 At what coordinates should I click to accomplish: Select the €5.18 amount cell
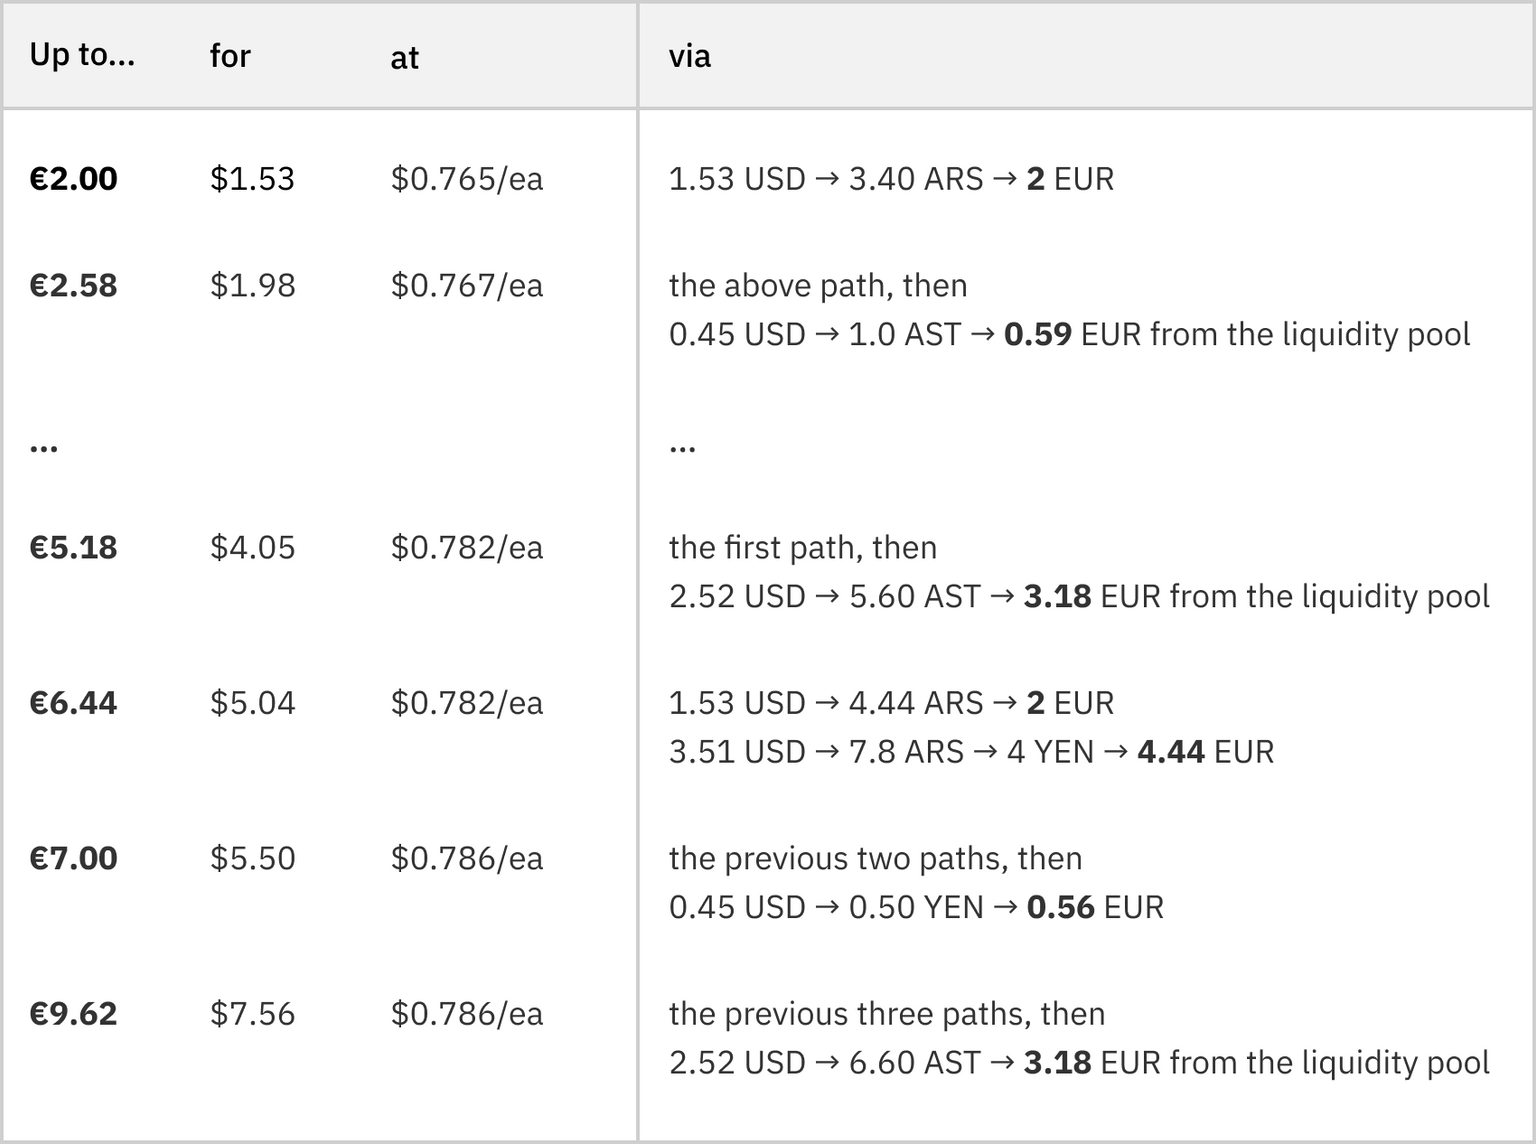click(x=74, y=548)
